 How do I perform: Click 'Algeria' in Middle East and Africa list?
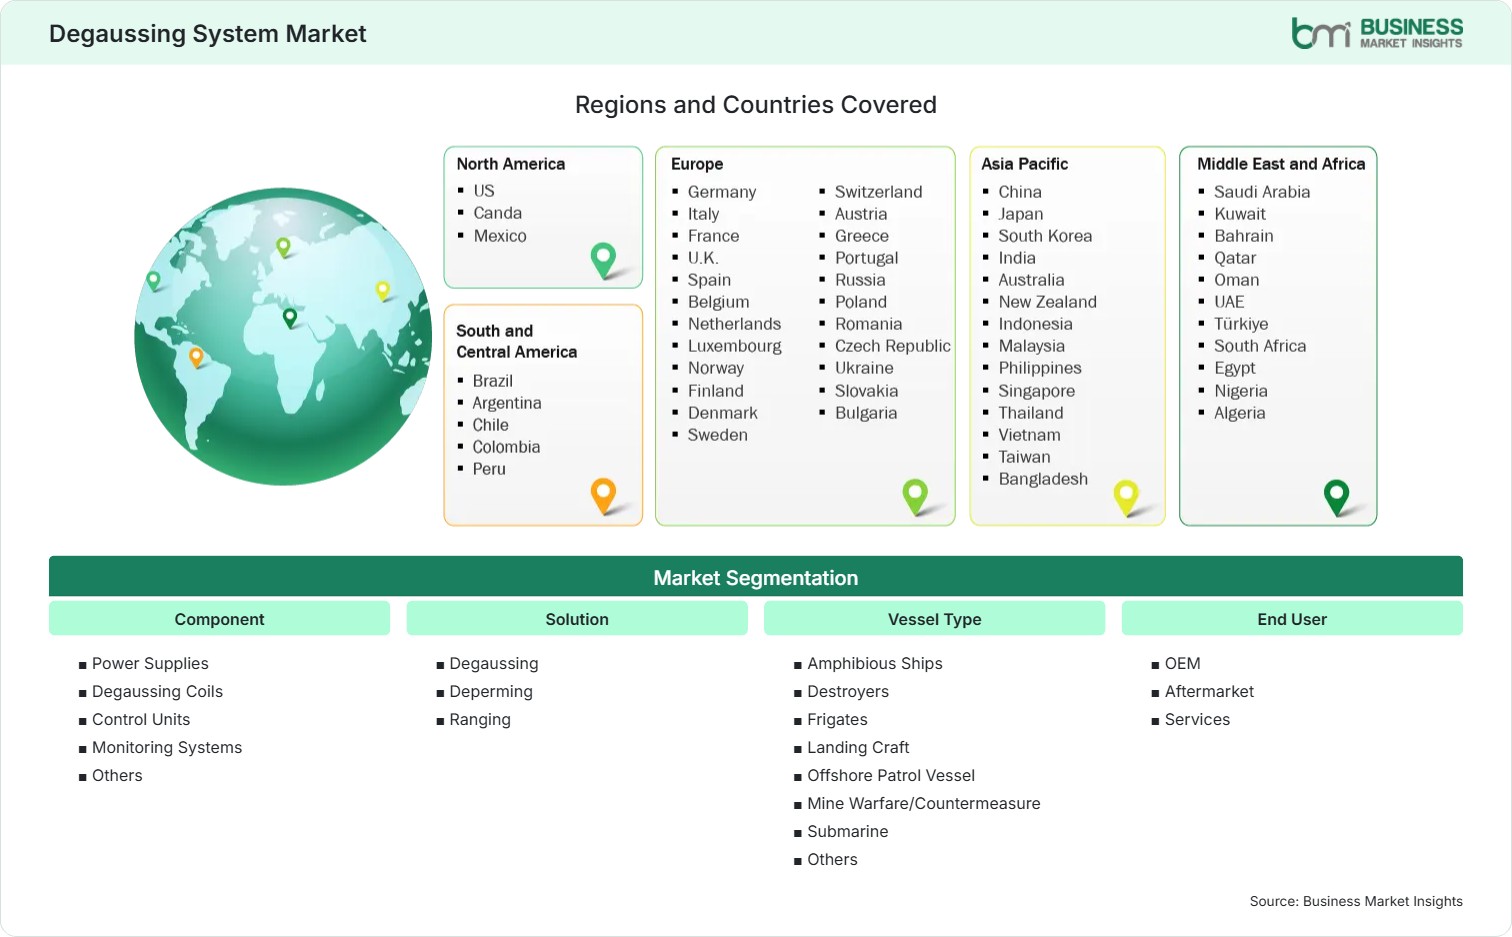pyautogui.click(x=1240, y=413)
